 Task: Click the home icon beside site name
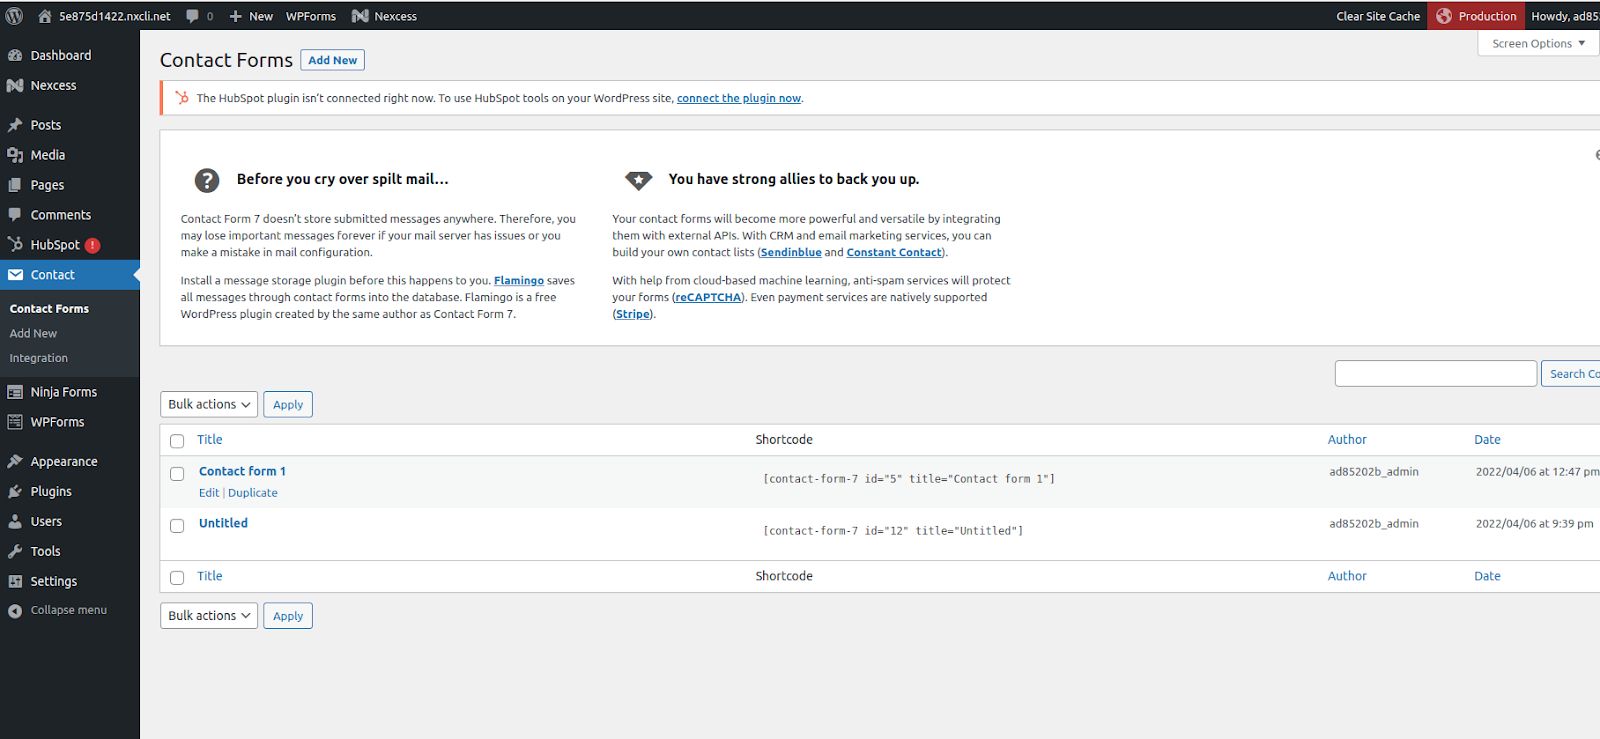(44, 16)
